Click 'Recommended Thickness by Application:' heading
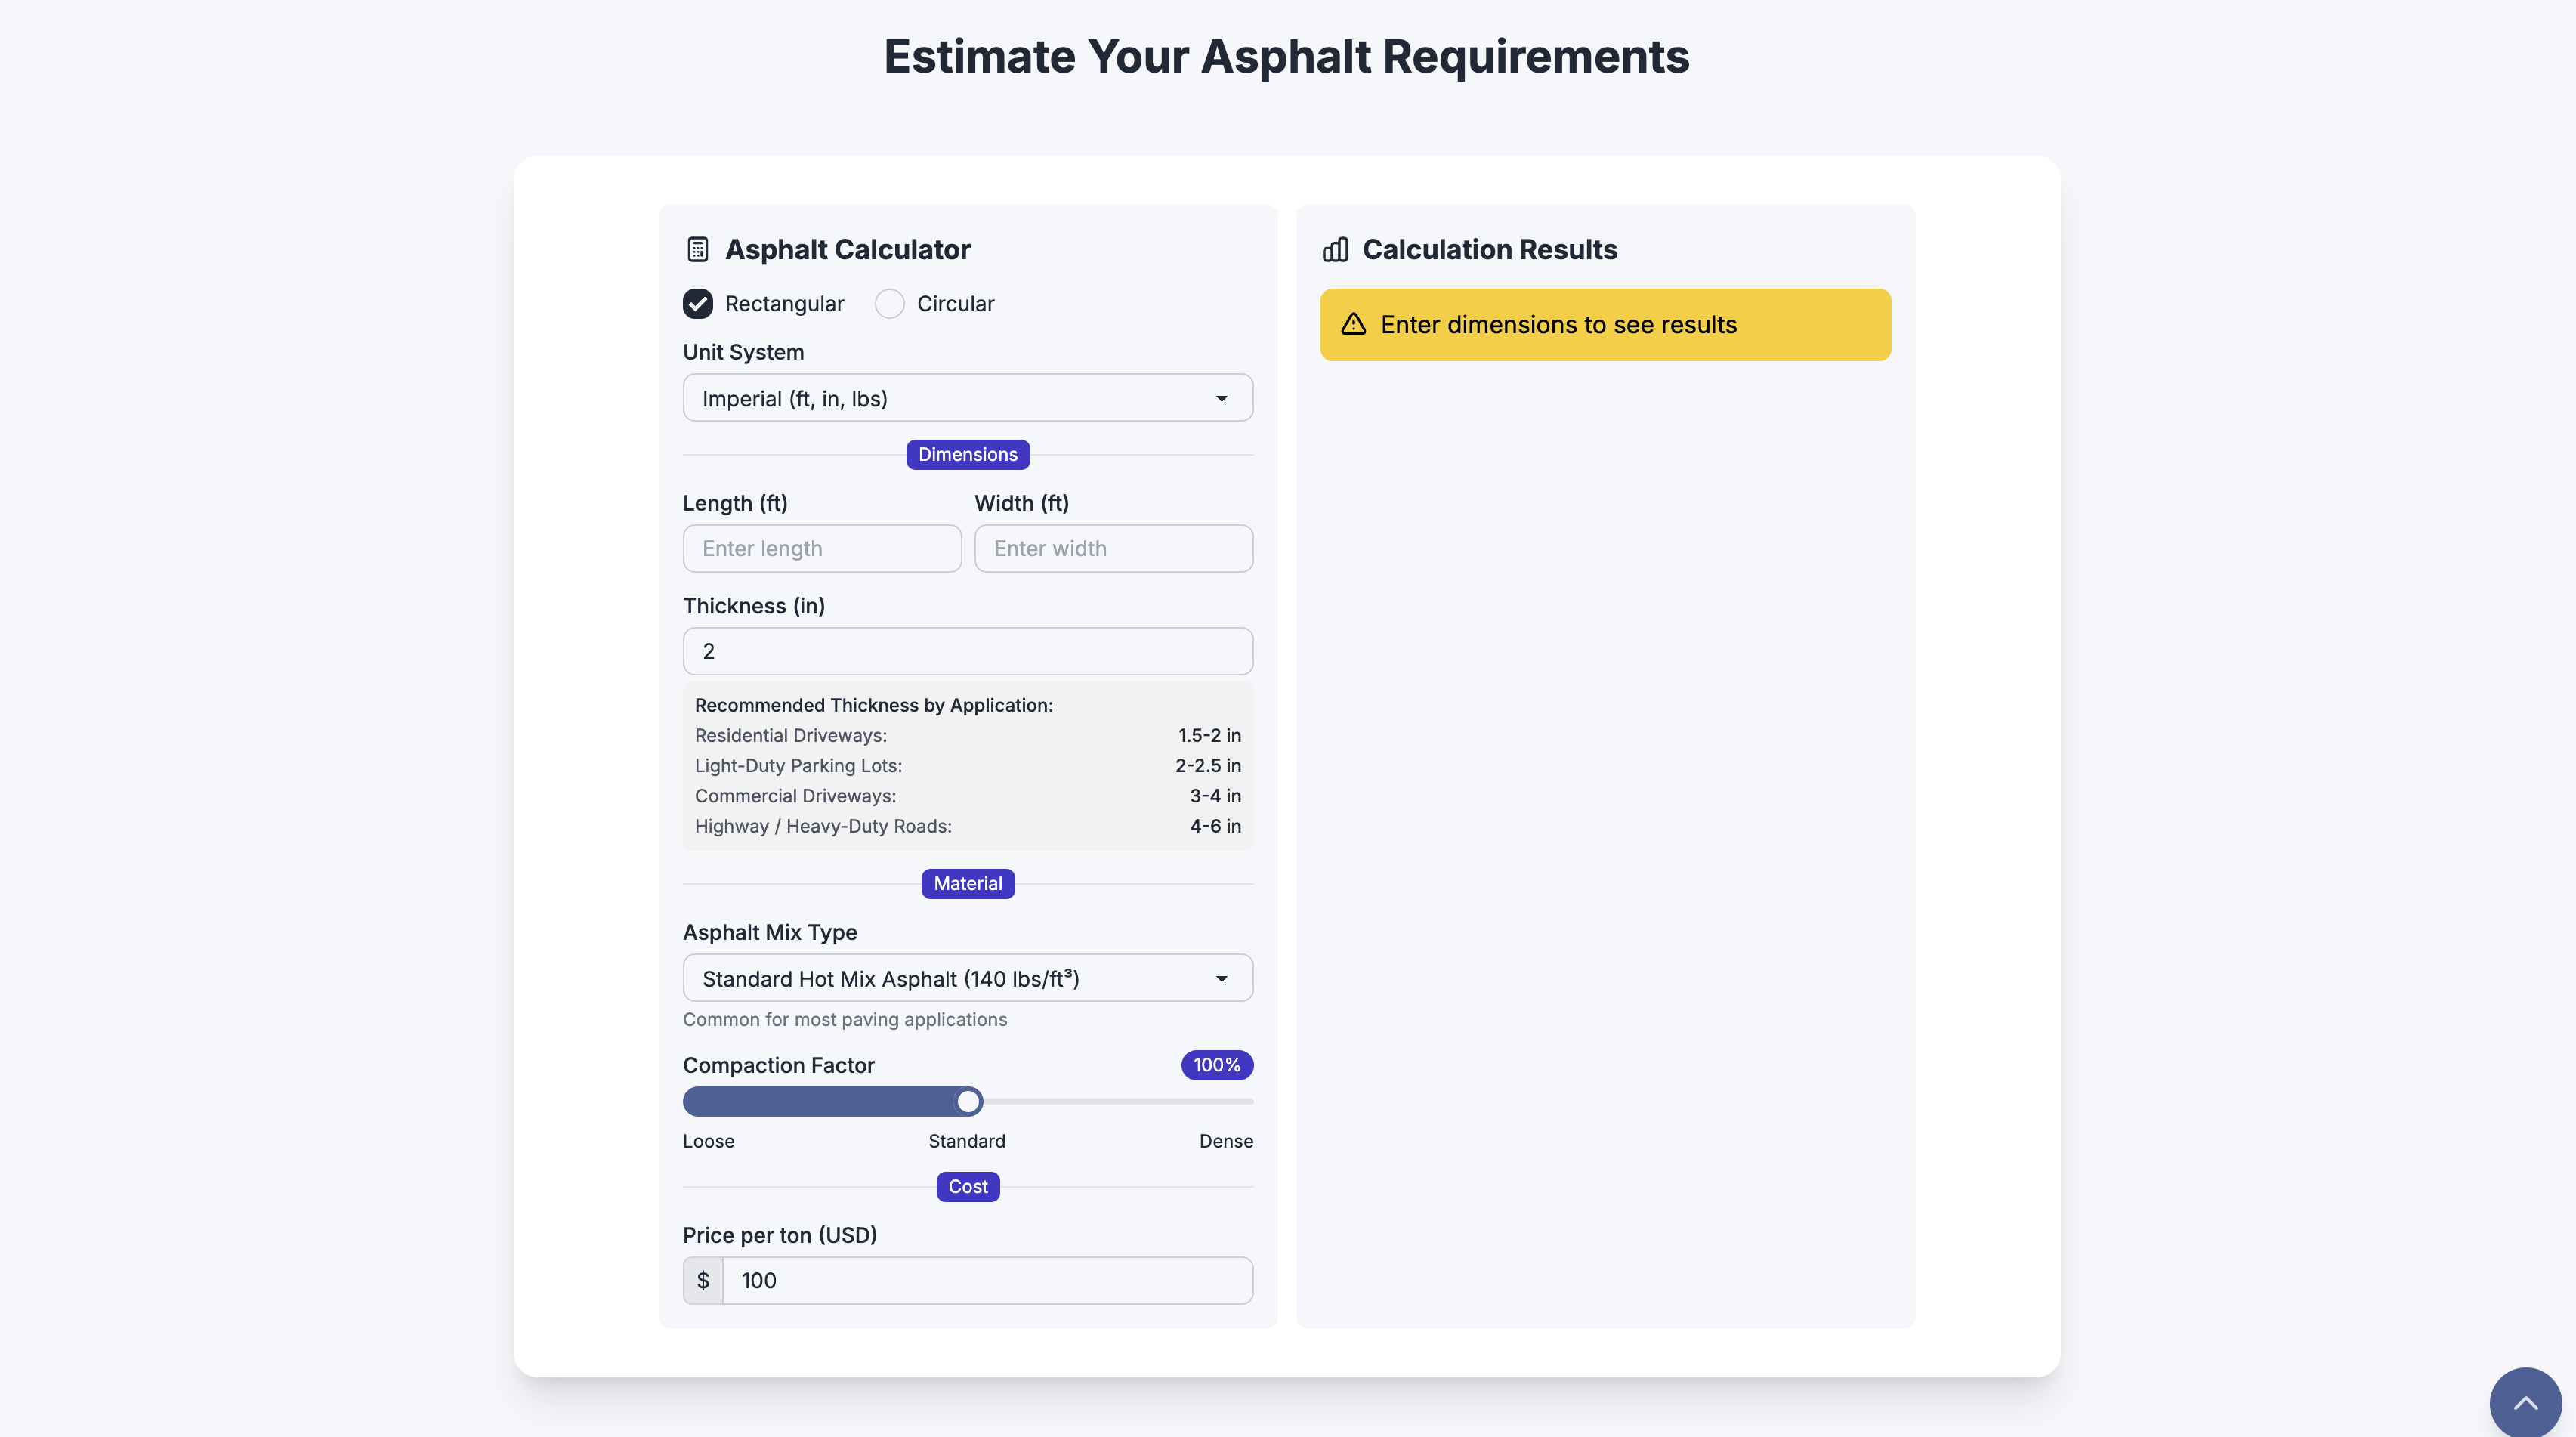The height and width of the screenshot is (1437, 2576). click(x=873, y=705)
